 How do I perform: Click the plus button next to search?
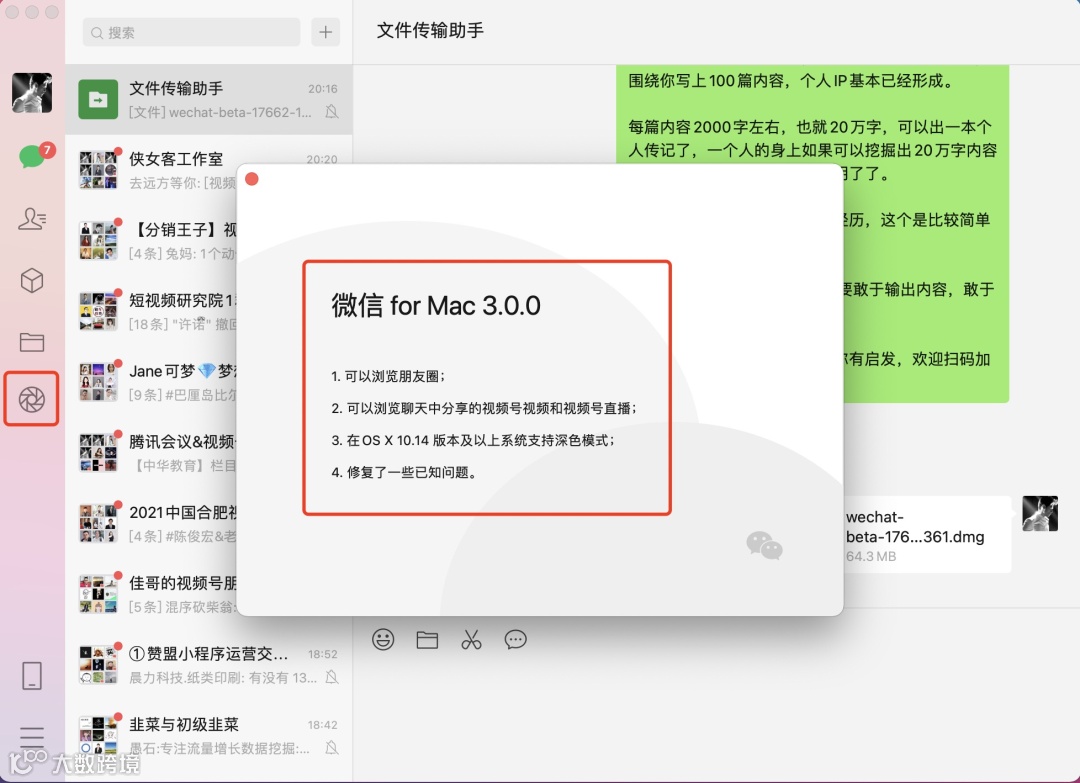(x=326, y=32)
